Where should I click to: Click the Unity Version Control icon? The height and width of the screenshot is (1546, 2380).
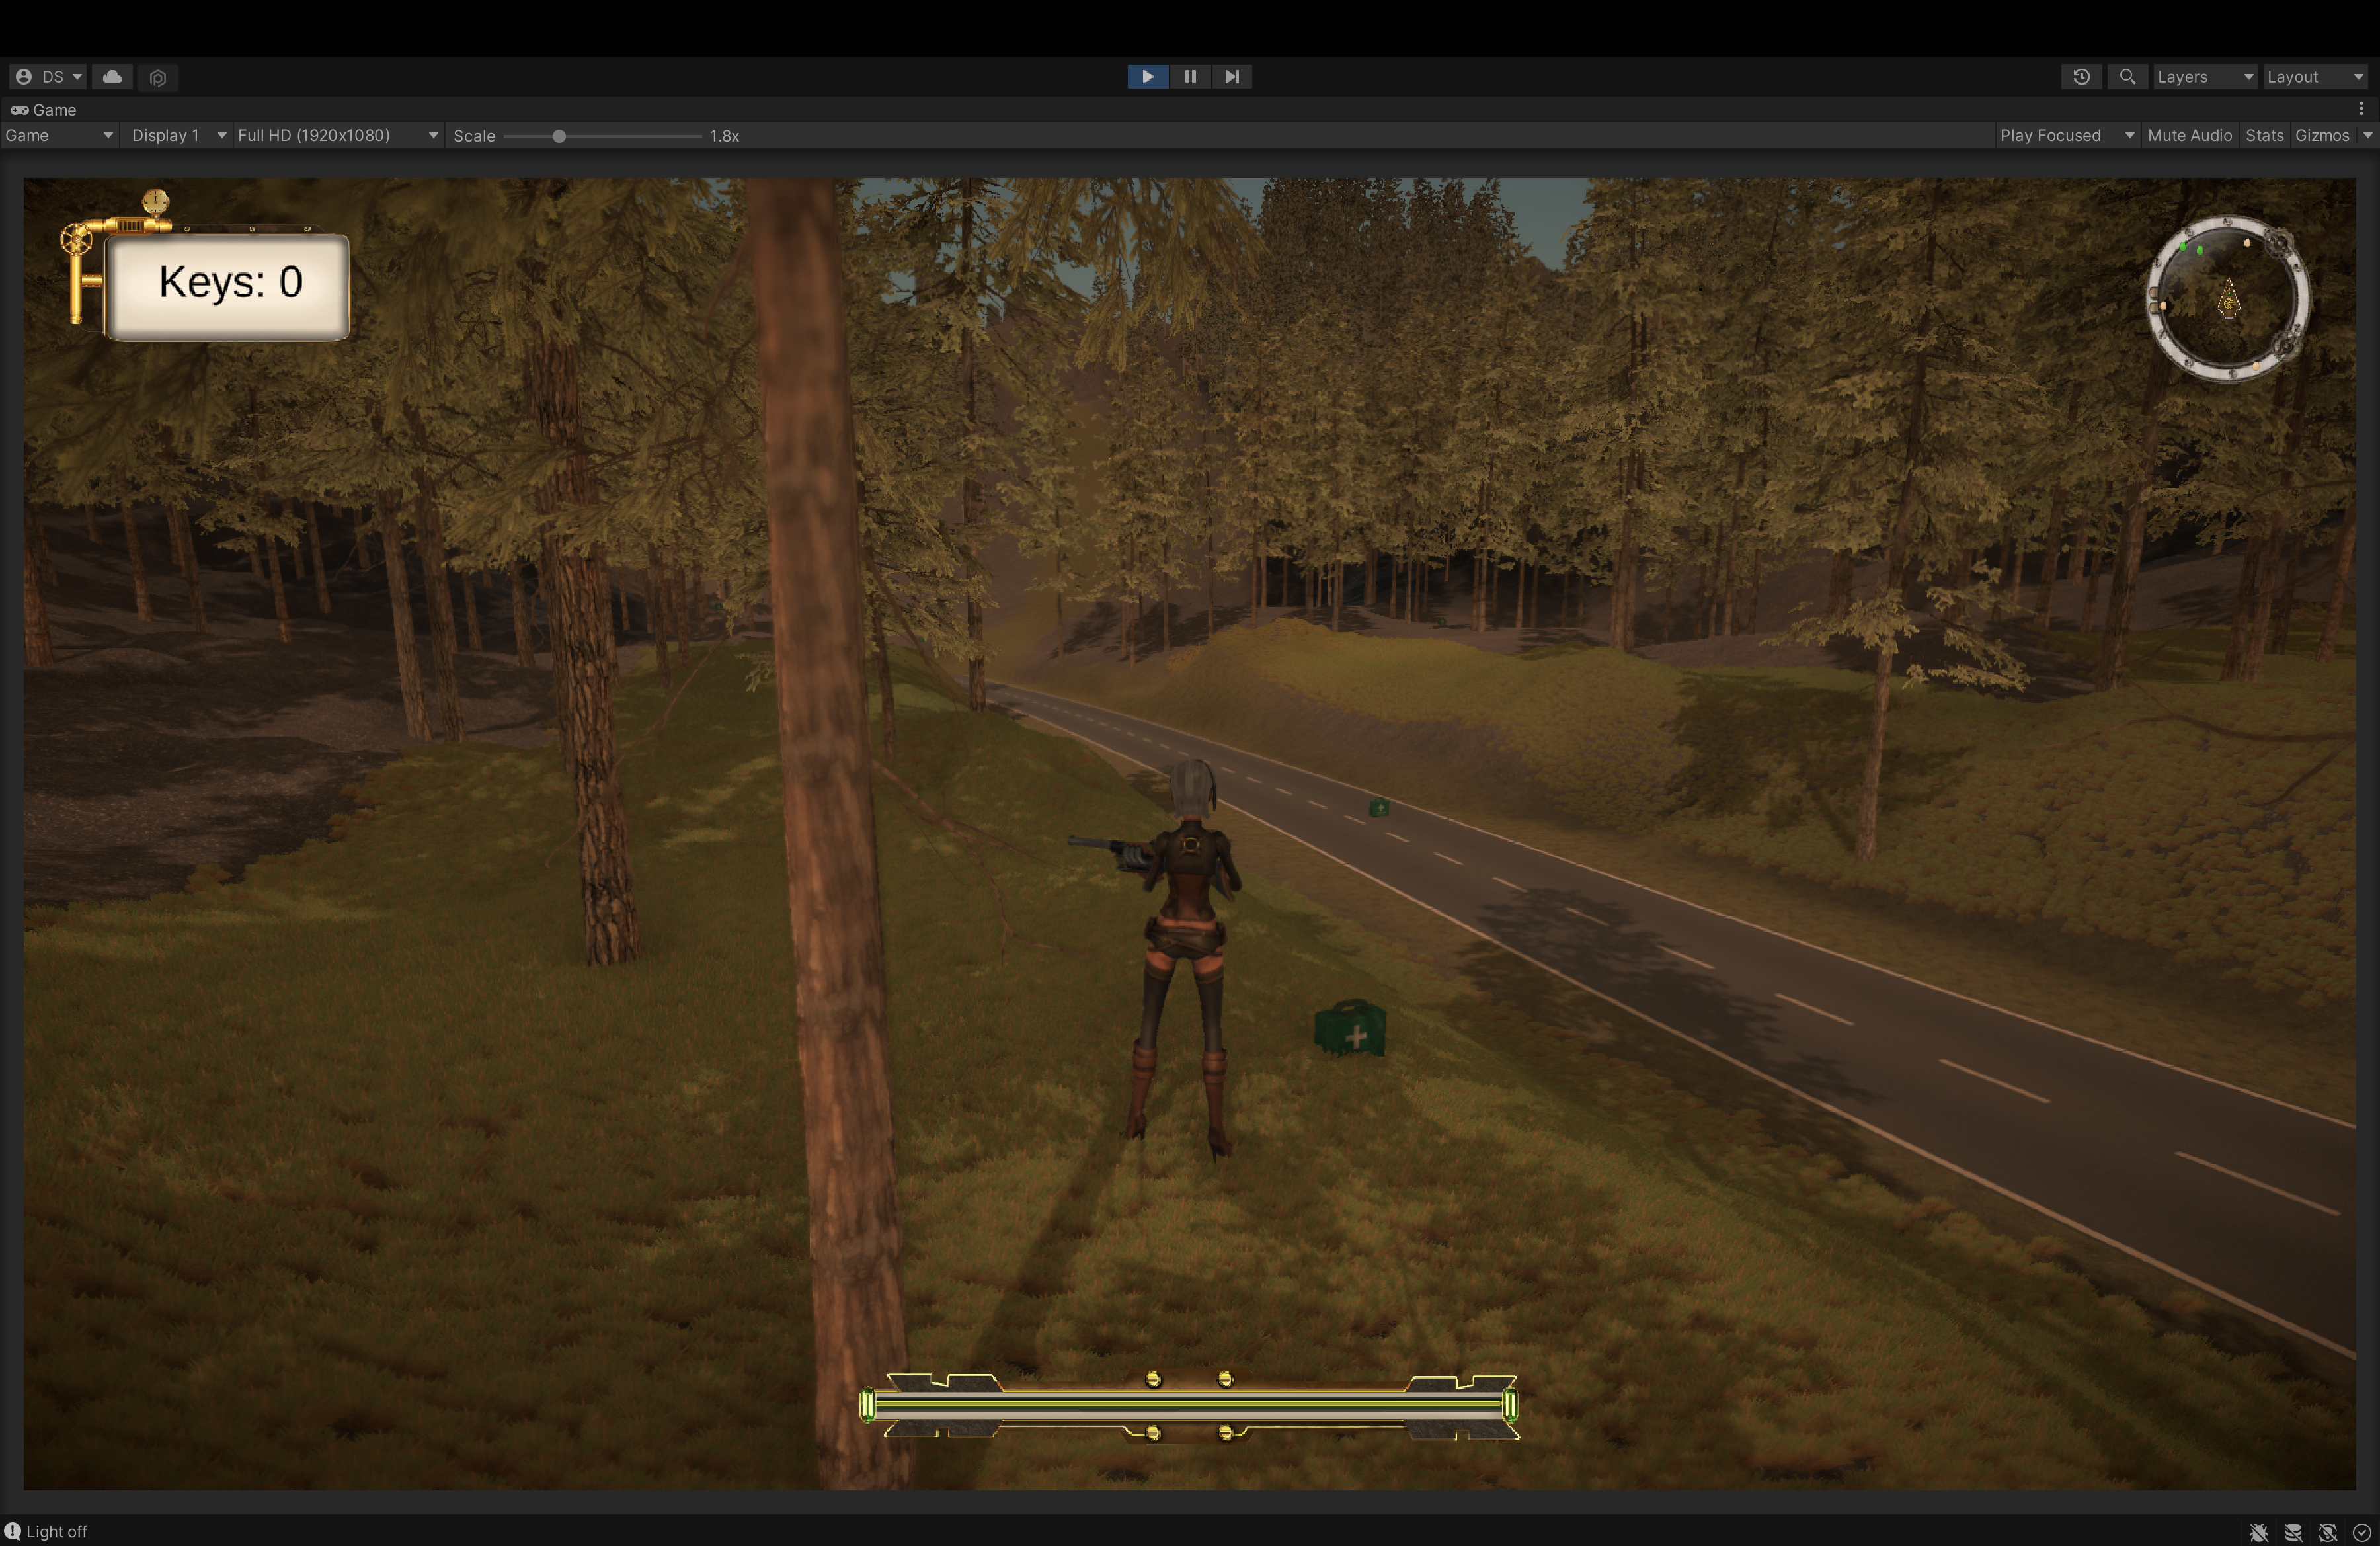tap(157, 77)
